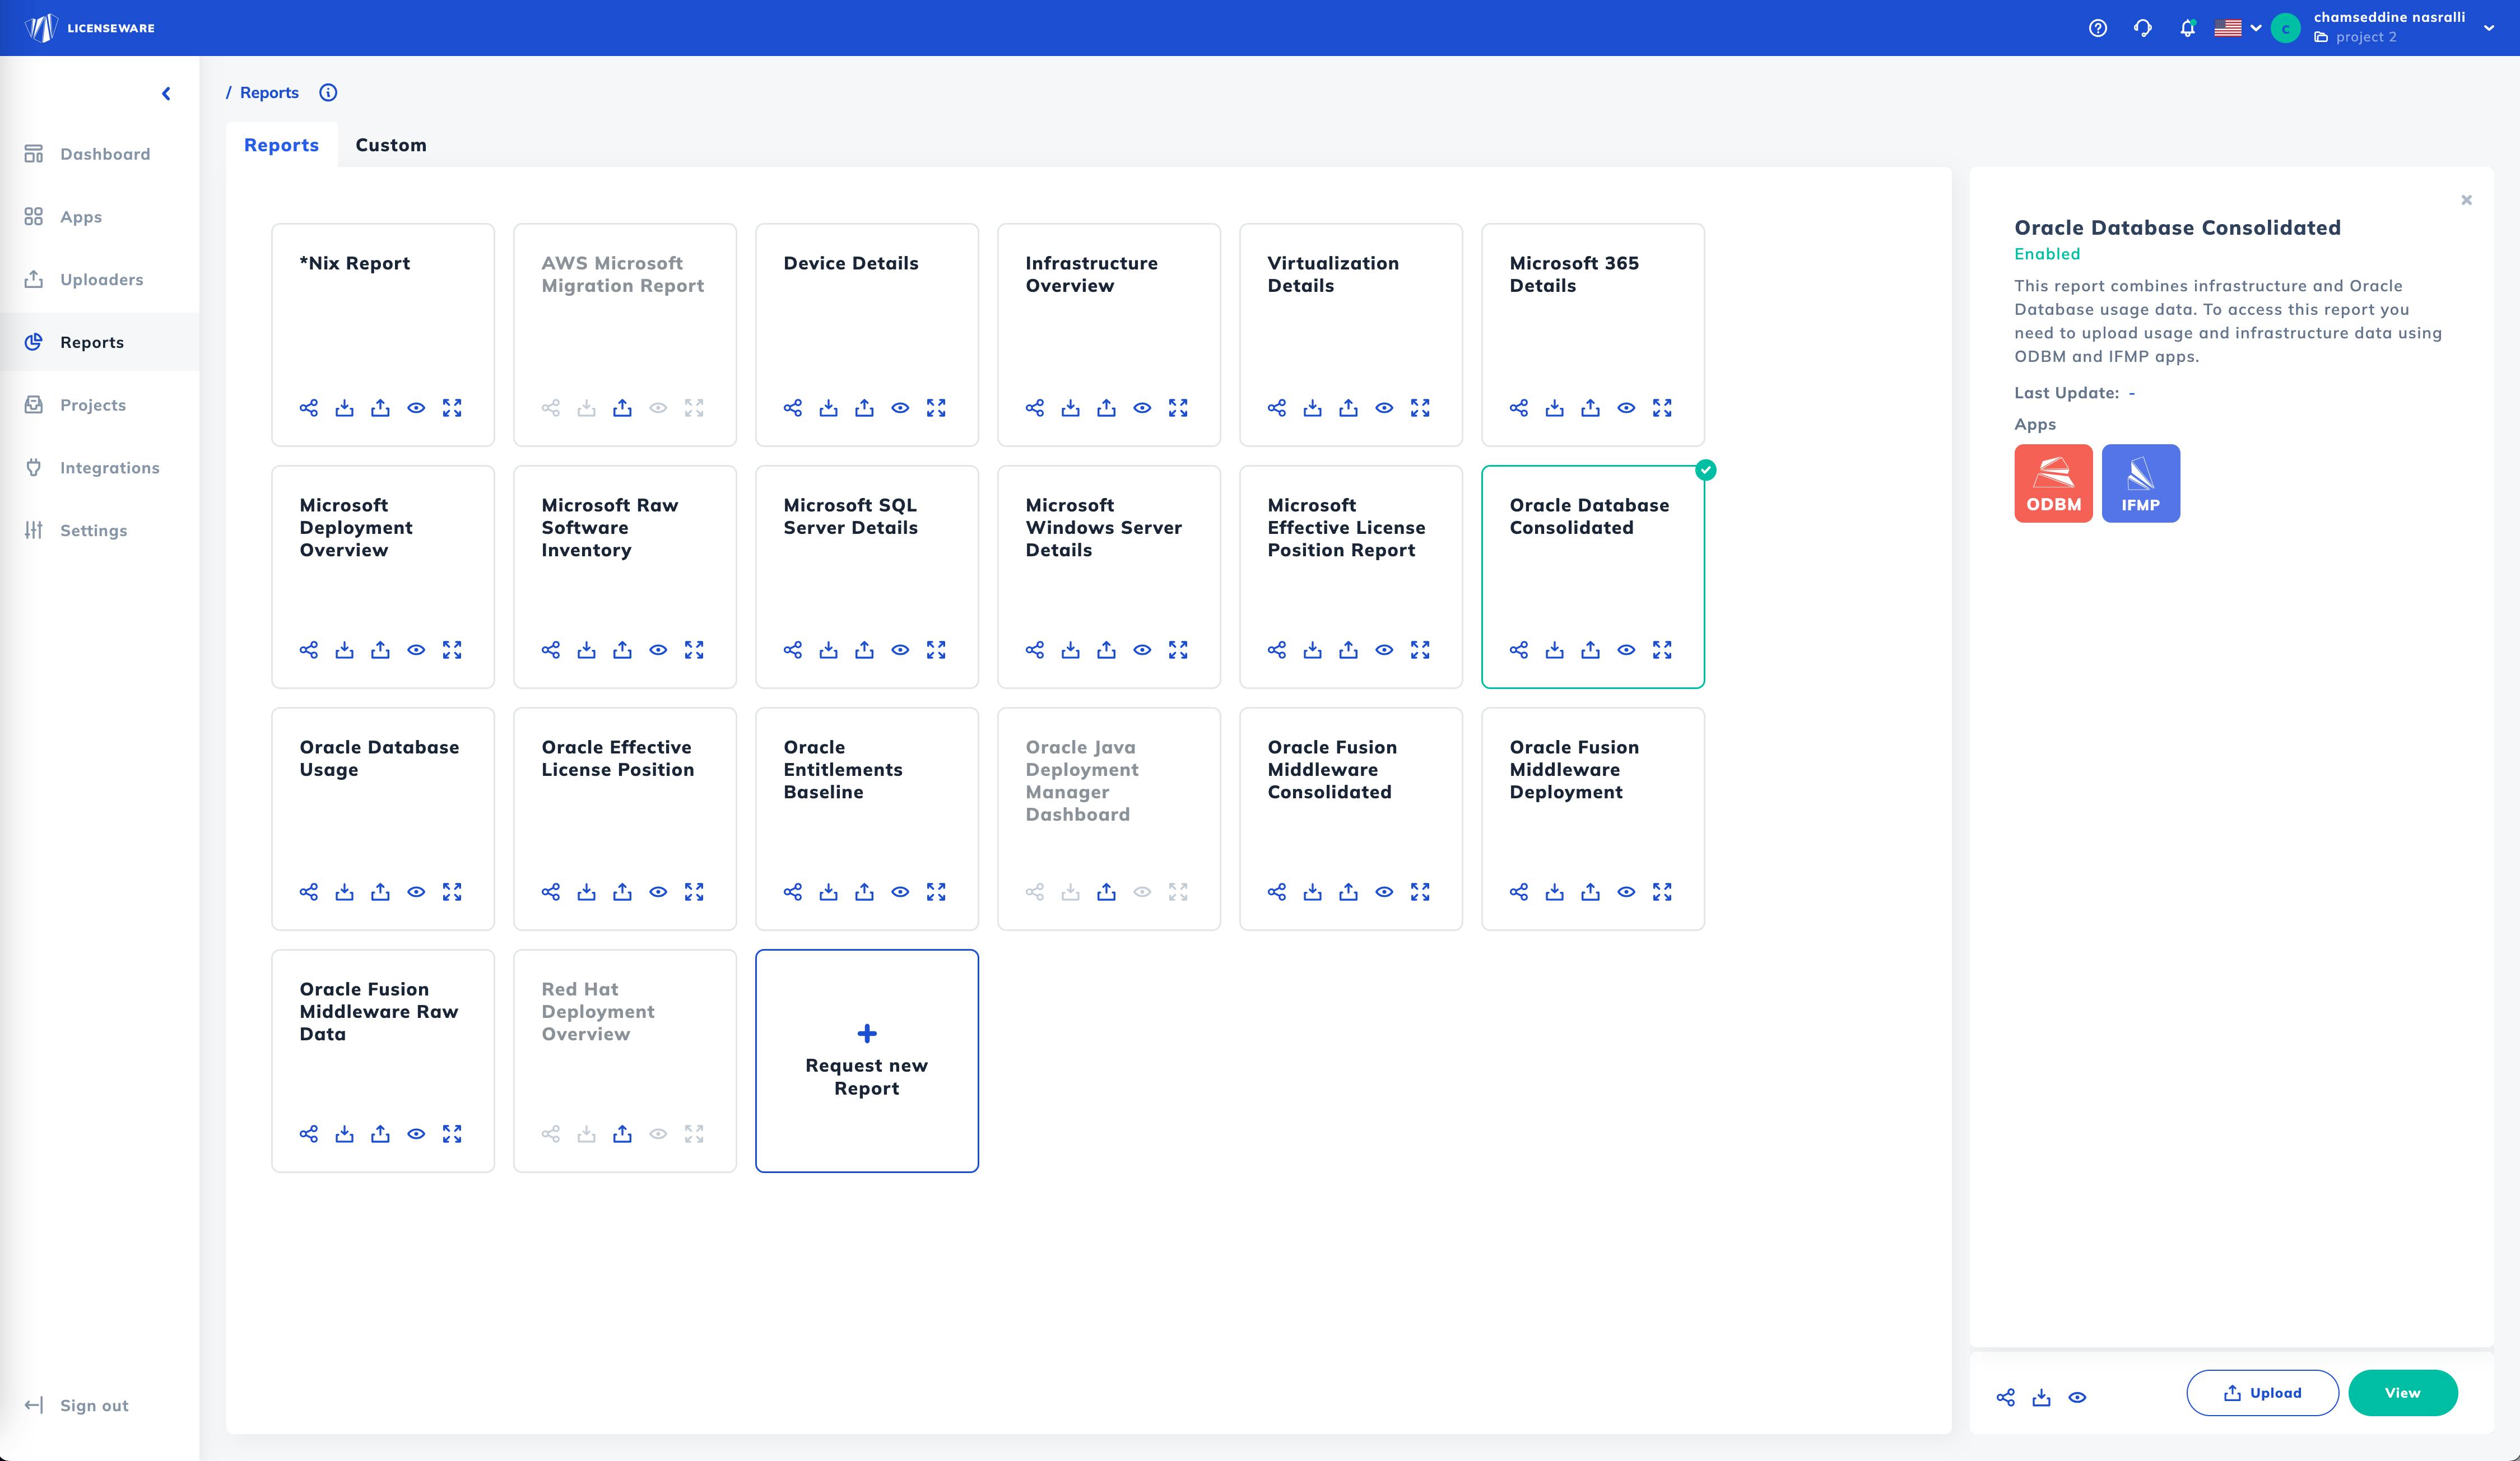Select the Reports tab

coord(282,145)
